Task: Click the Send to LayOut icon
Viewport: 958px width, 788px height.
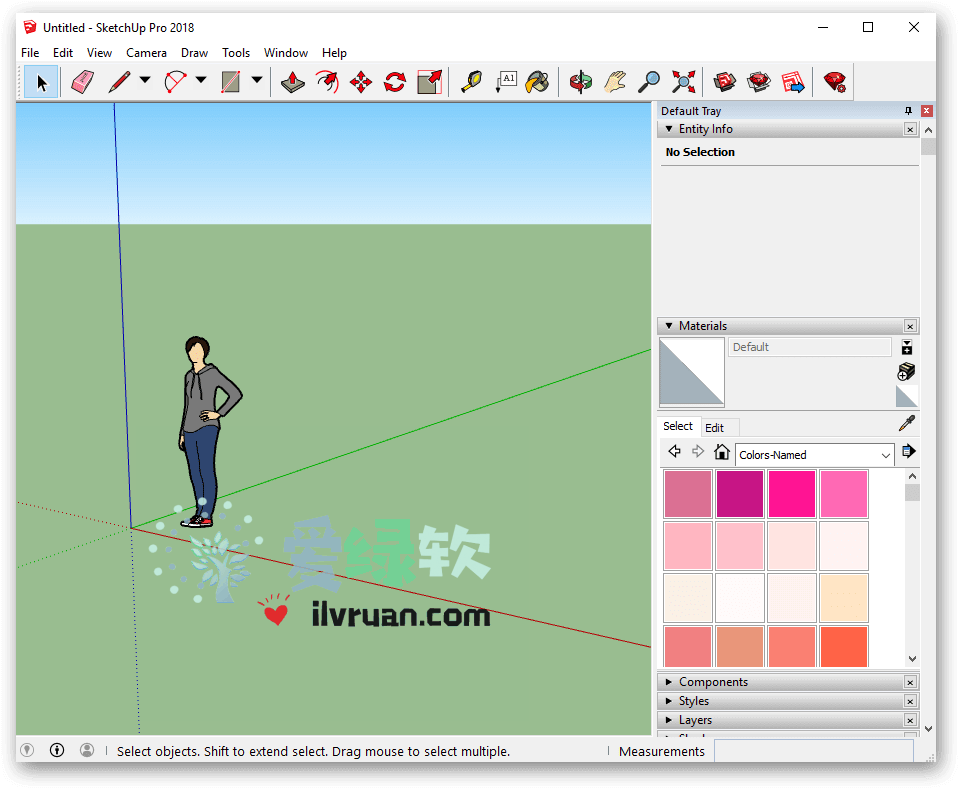Action: coord(793,82)
